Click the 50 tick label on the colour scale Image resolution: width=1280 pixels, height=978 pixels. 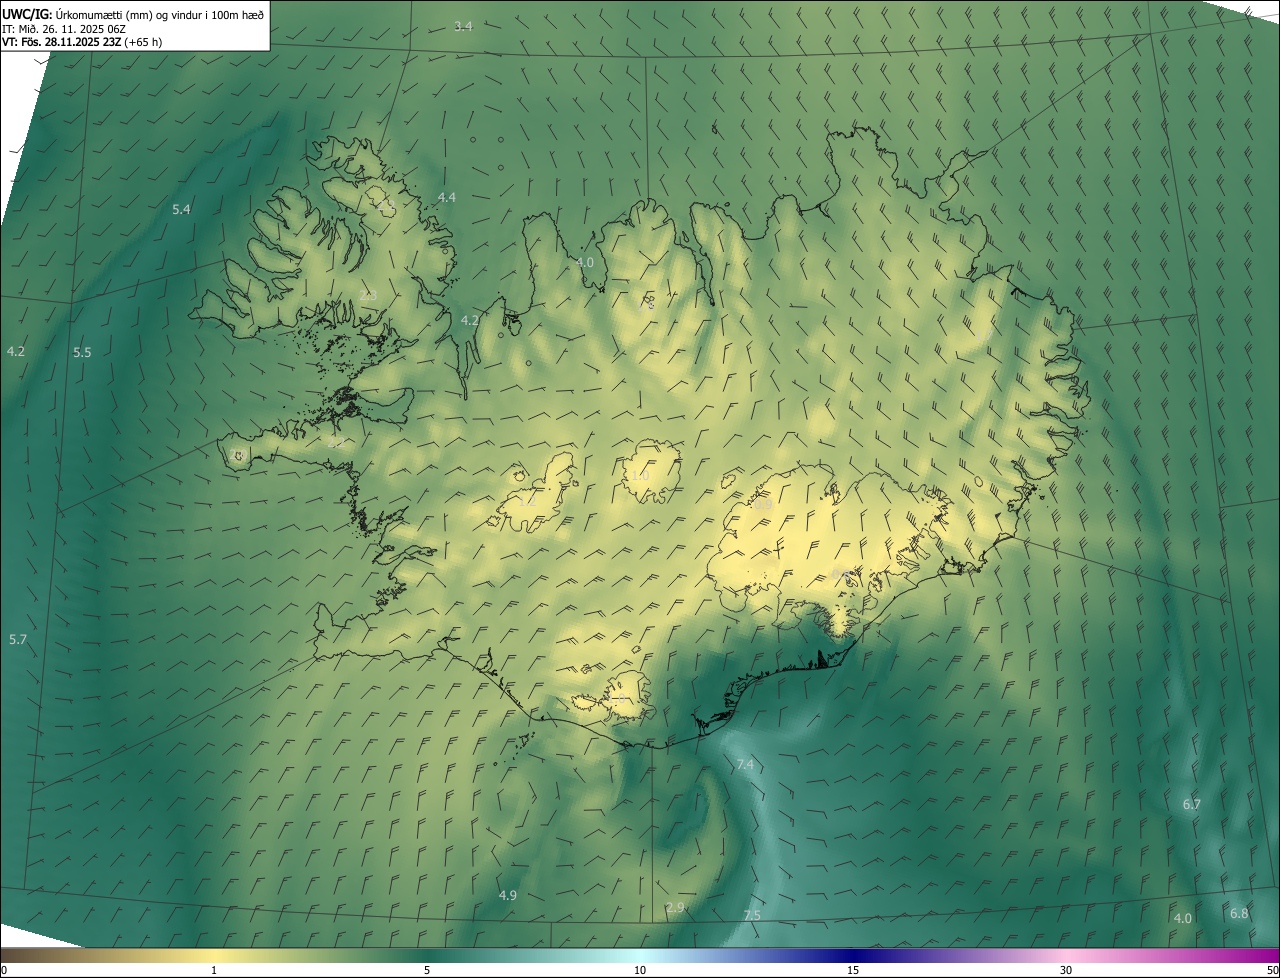click(x=1272, y=970)
